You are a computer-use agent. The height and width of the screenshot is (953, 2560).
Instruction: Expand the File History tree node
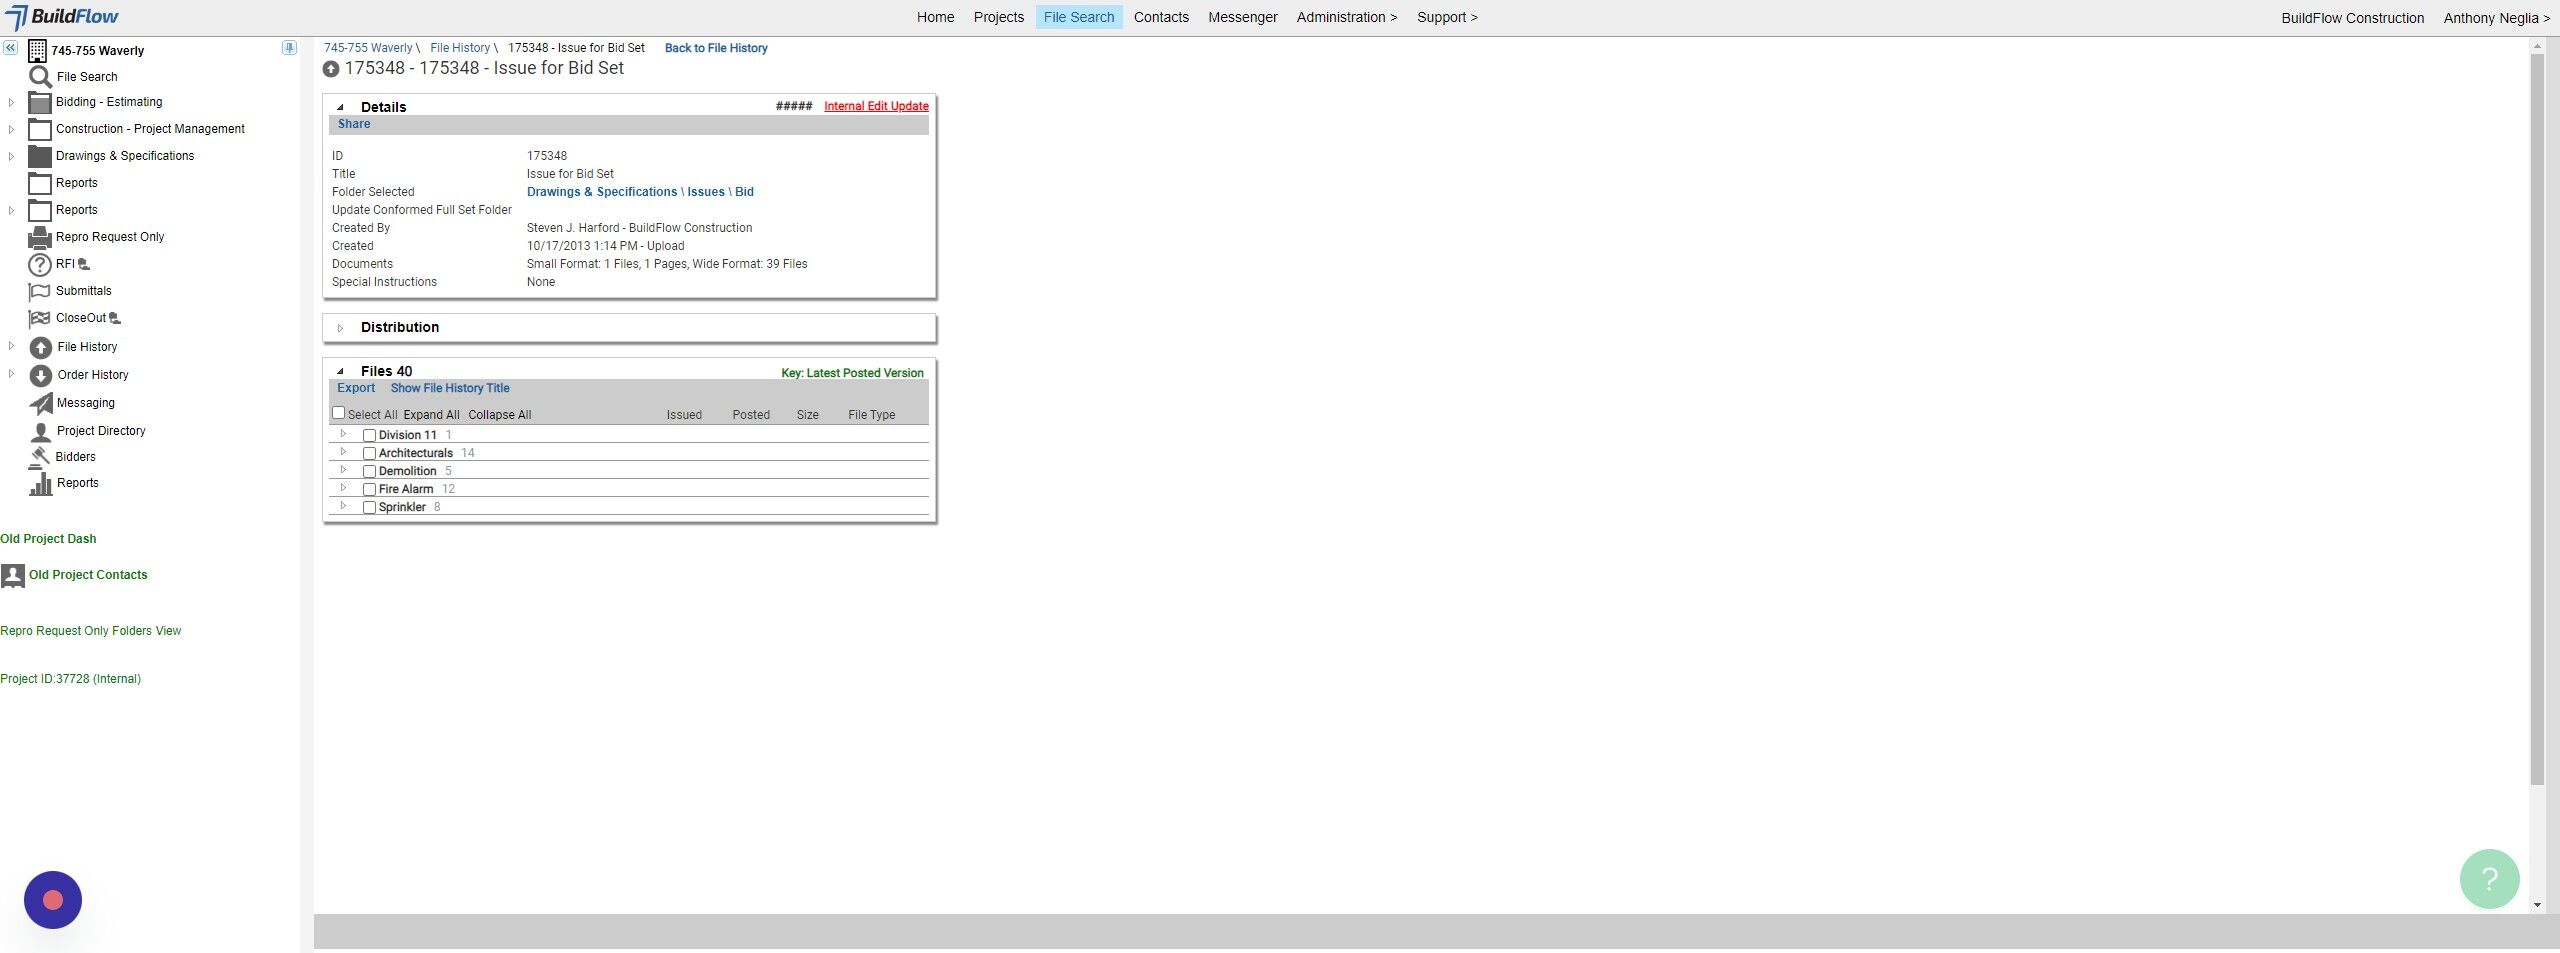(x=11, y=346)
